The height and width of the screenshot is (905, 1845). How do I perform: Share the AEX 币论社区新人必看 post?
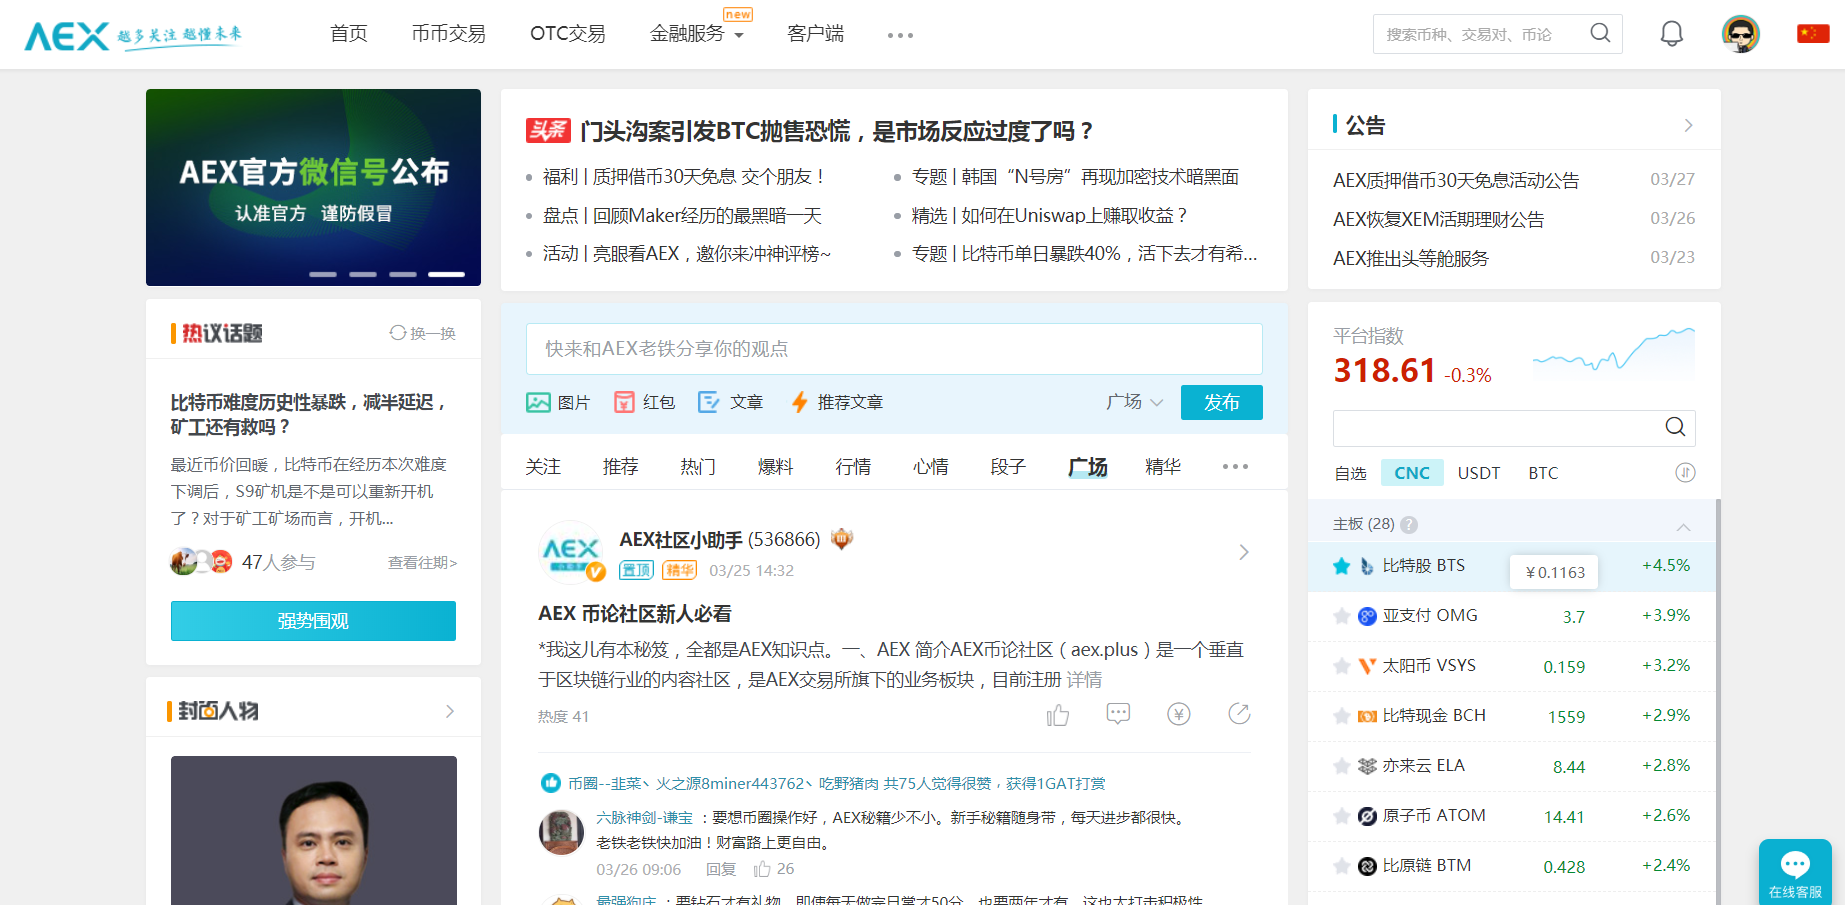coord(1239,714)
